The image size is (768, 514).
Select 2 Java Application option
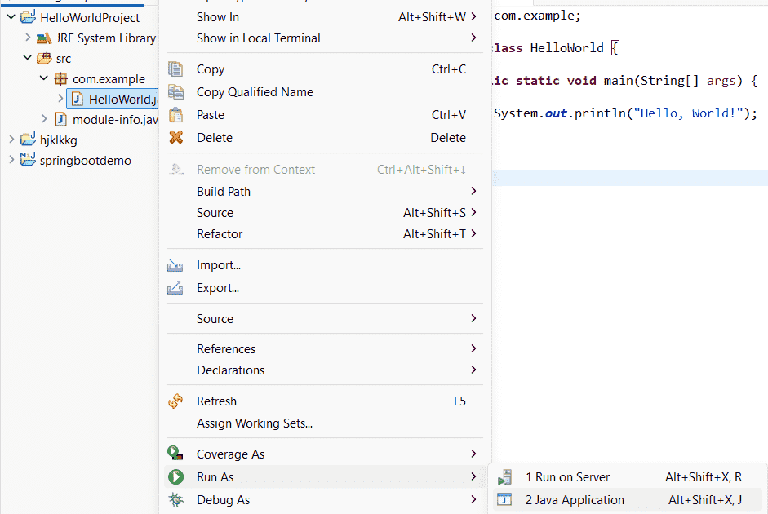click(x=627, y=499)
